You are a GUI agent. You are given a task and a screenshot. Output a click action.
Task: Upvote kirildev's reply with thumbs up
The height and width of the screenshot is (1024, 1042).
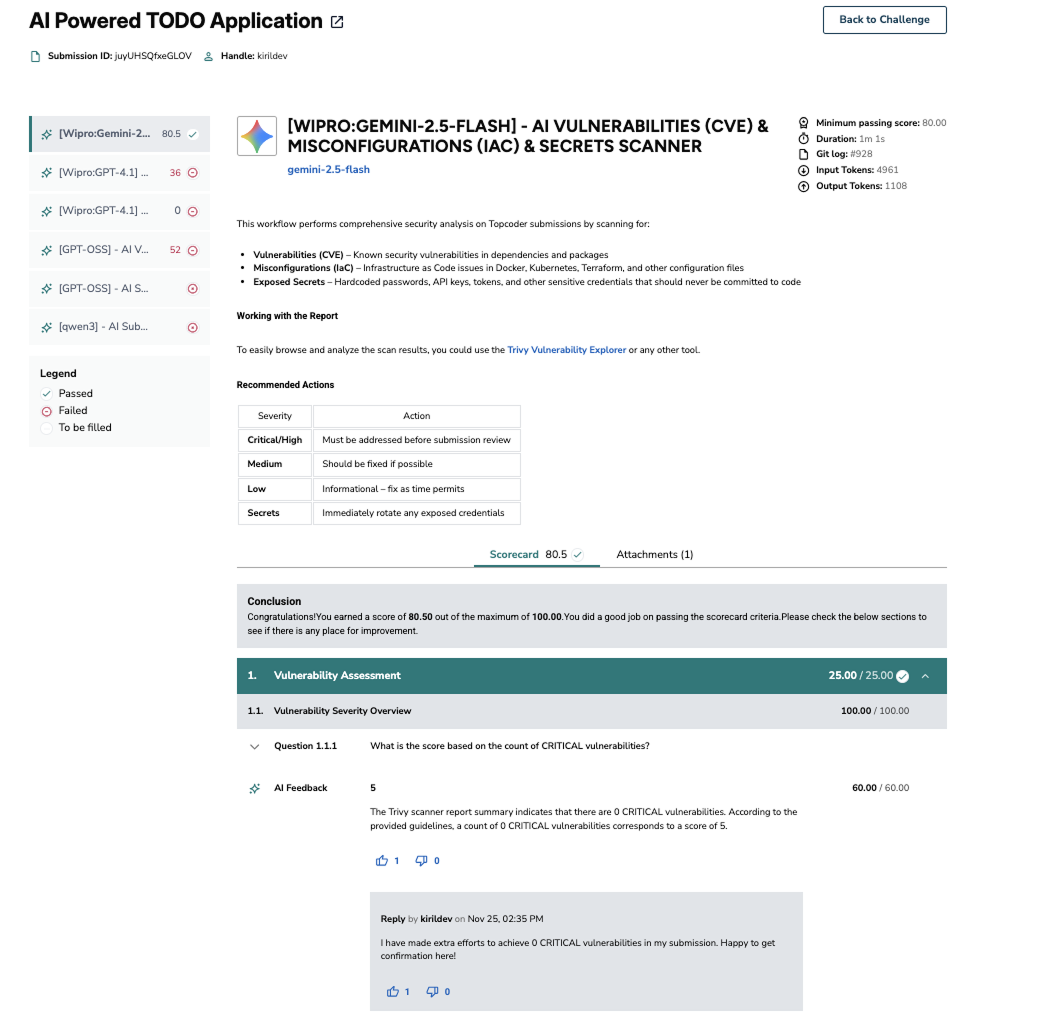pyautogui.click(x=393, y=991)
